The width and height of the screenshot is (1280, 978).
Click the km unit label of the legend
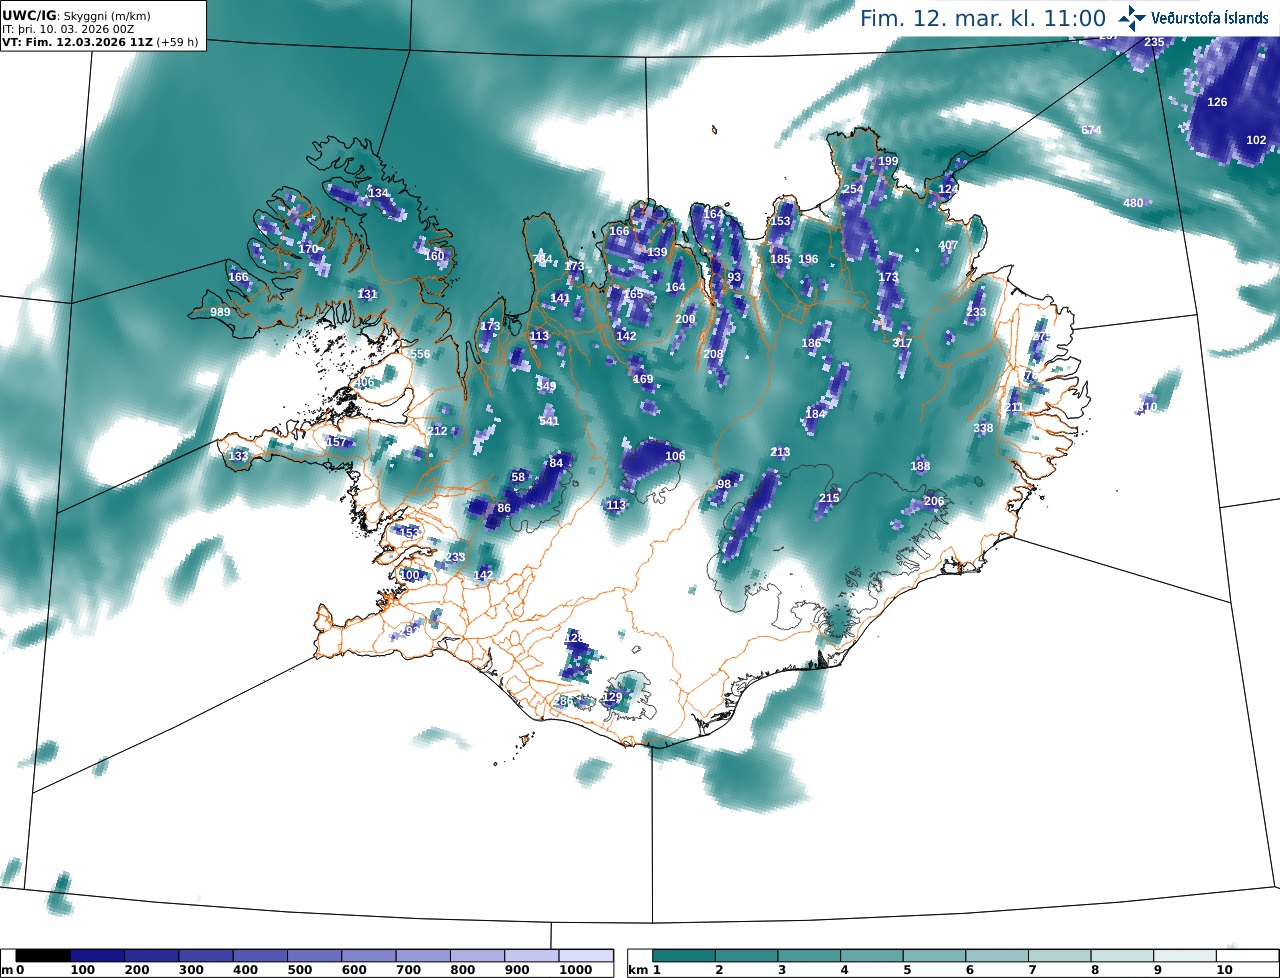point(637,970)
